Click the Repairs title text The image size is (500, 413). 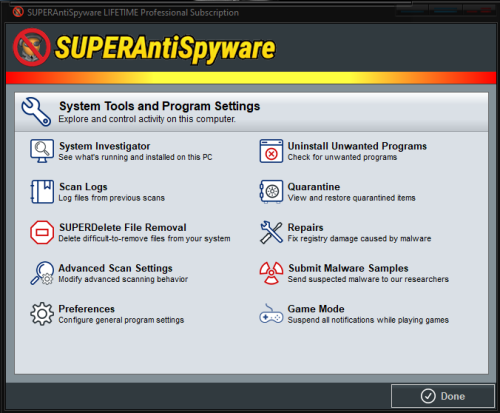pos(305,227)
